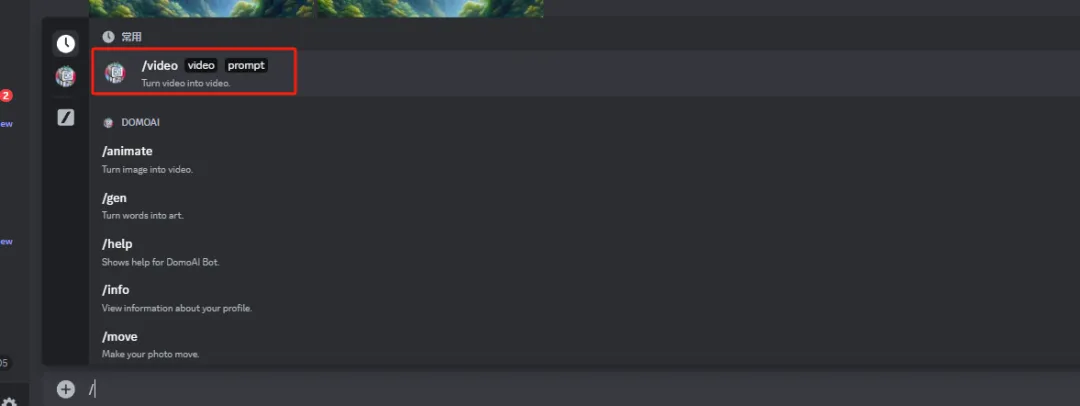The height and width of the screenshot is (406, 1080).
Task: Click the small DOMOAI section header avatar
Action: pyautogui.click(x=107, y=123)
